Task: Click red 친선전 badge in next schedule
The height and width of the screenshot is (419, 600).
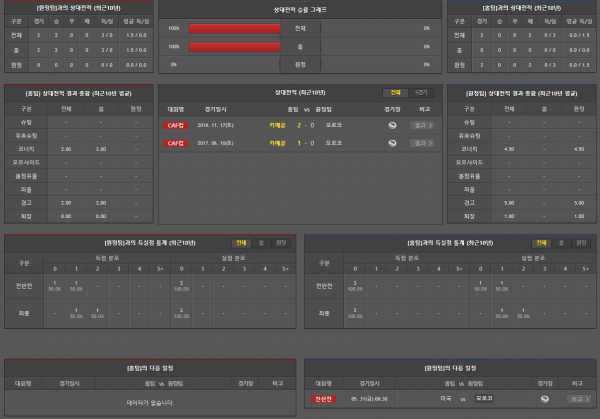Action: (x=322, y=397)
